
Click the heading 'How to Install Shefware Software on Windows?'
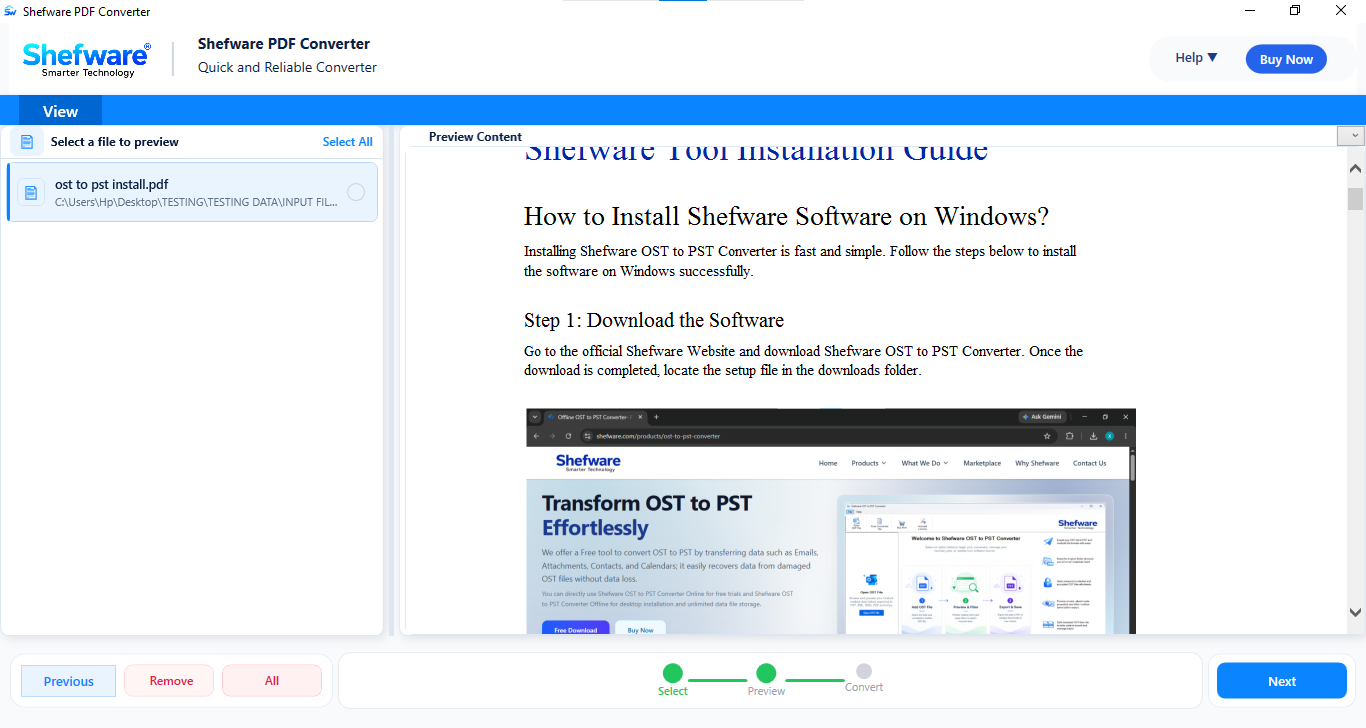(786, 216)
